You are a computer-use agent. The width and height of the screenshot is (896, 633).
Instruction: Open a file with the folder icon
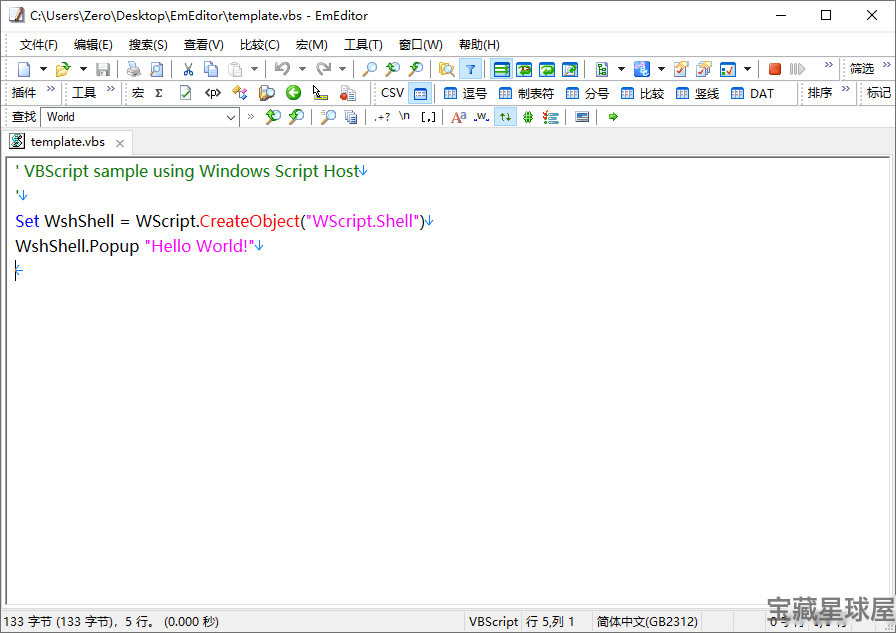pyautogui.click(x=62, y=69)
